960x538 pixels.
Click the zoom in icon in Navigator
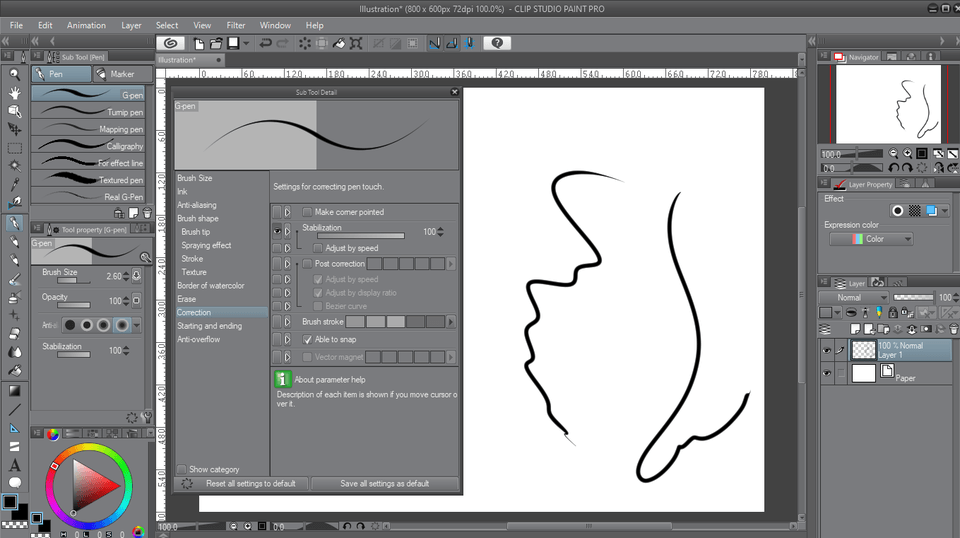(x=907, y=154)
